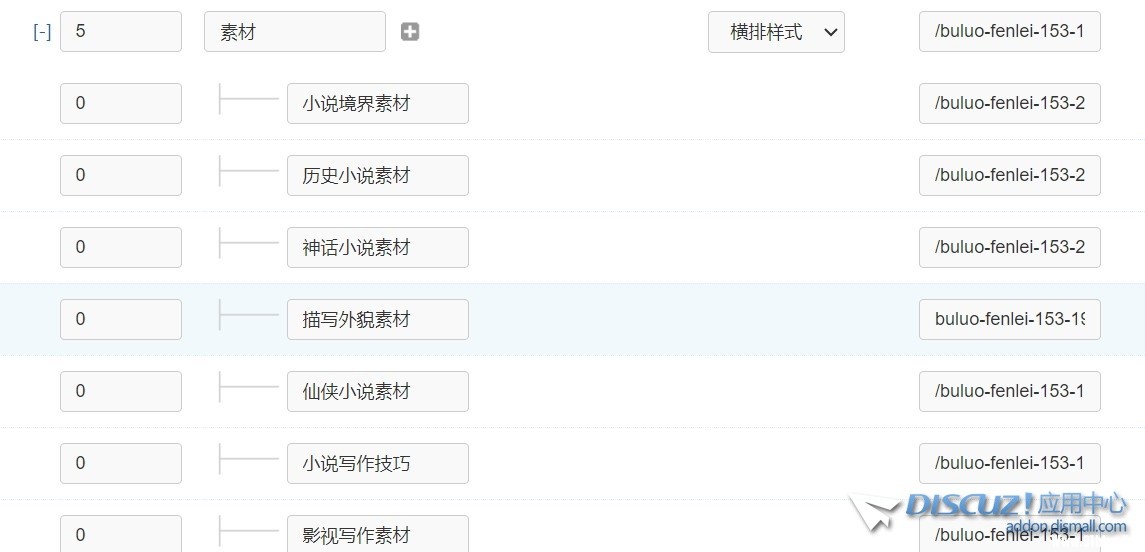Select the 历史小说素材 name field
The width and height of the screenshot is (1145, 552).
(377, 176)
